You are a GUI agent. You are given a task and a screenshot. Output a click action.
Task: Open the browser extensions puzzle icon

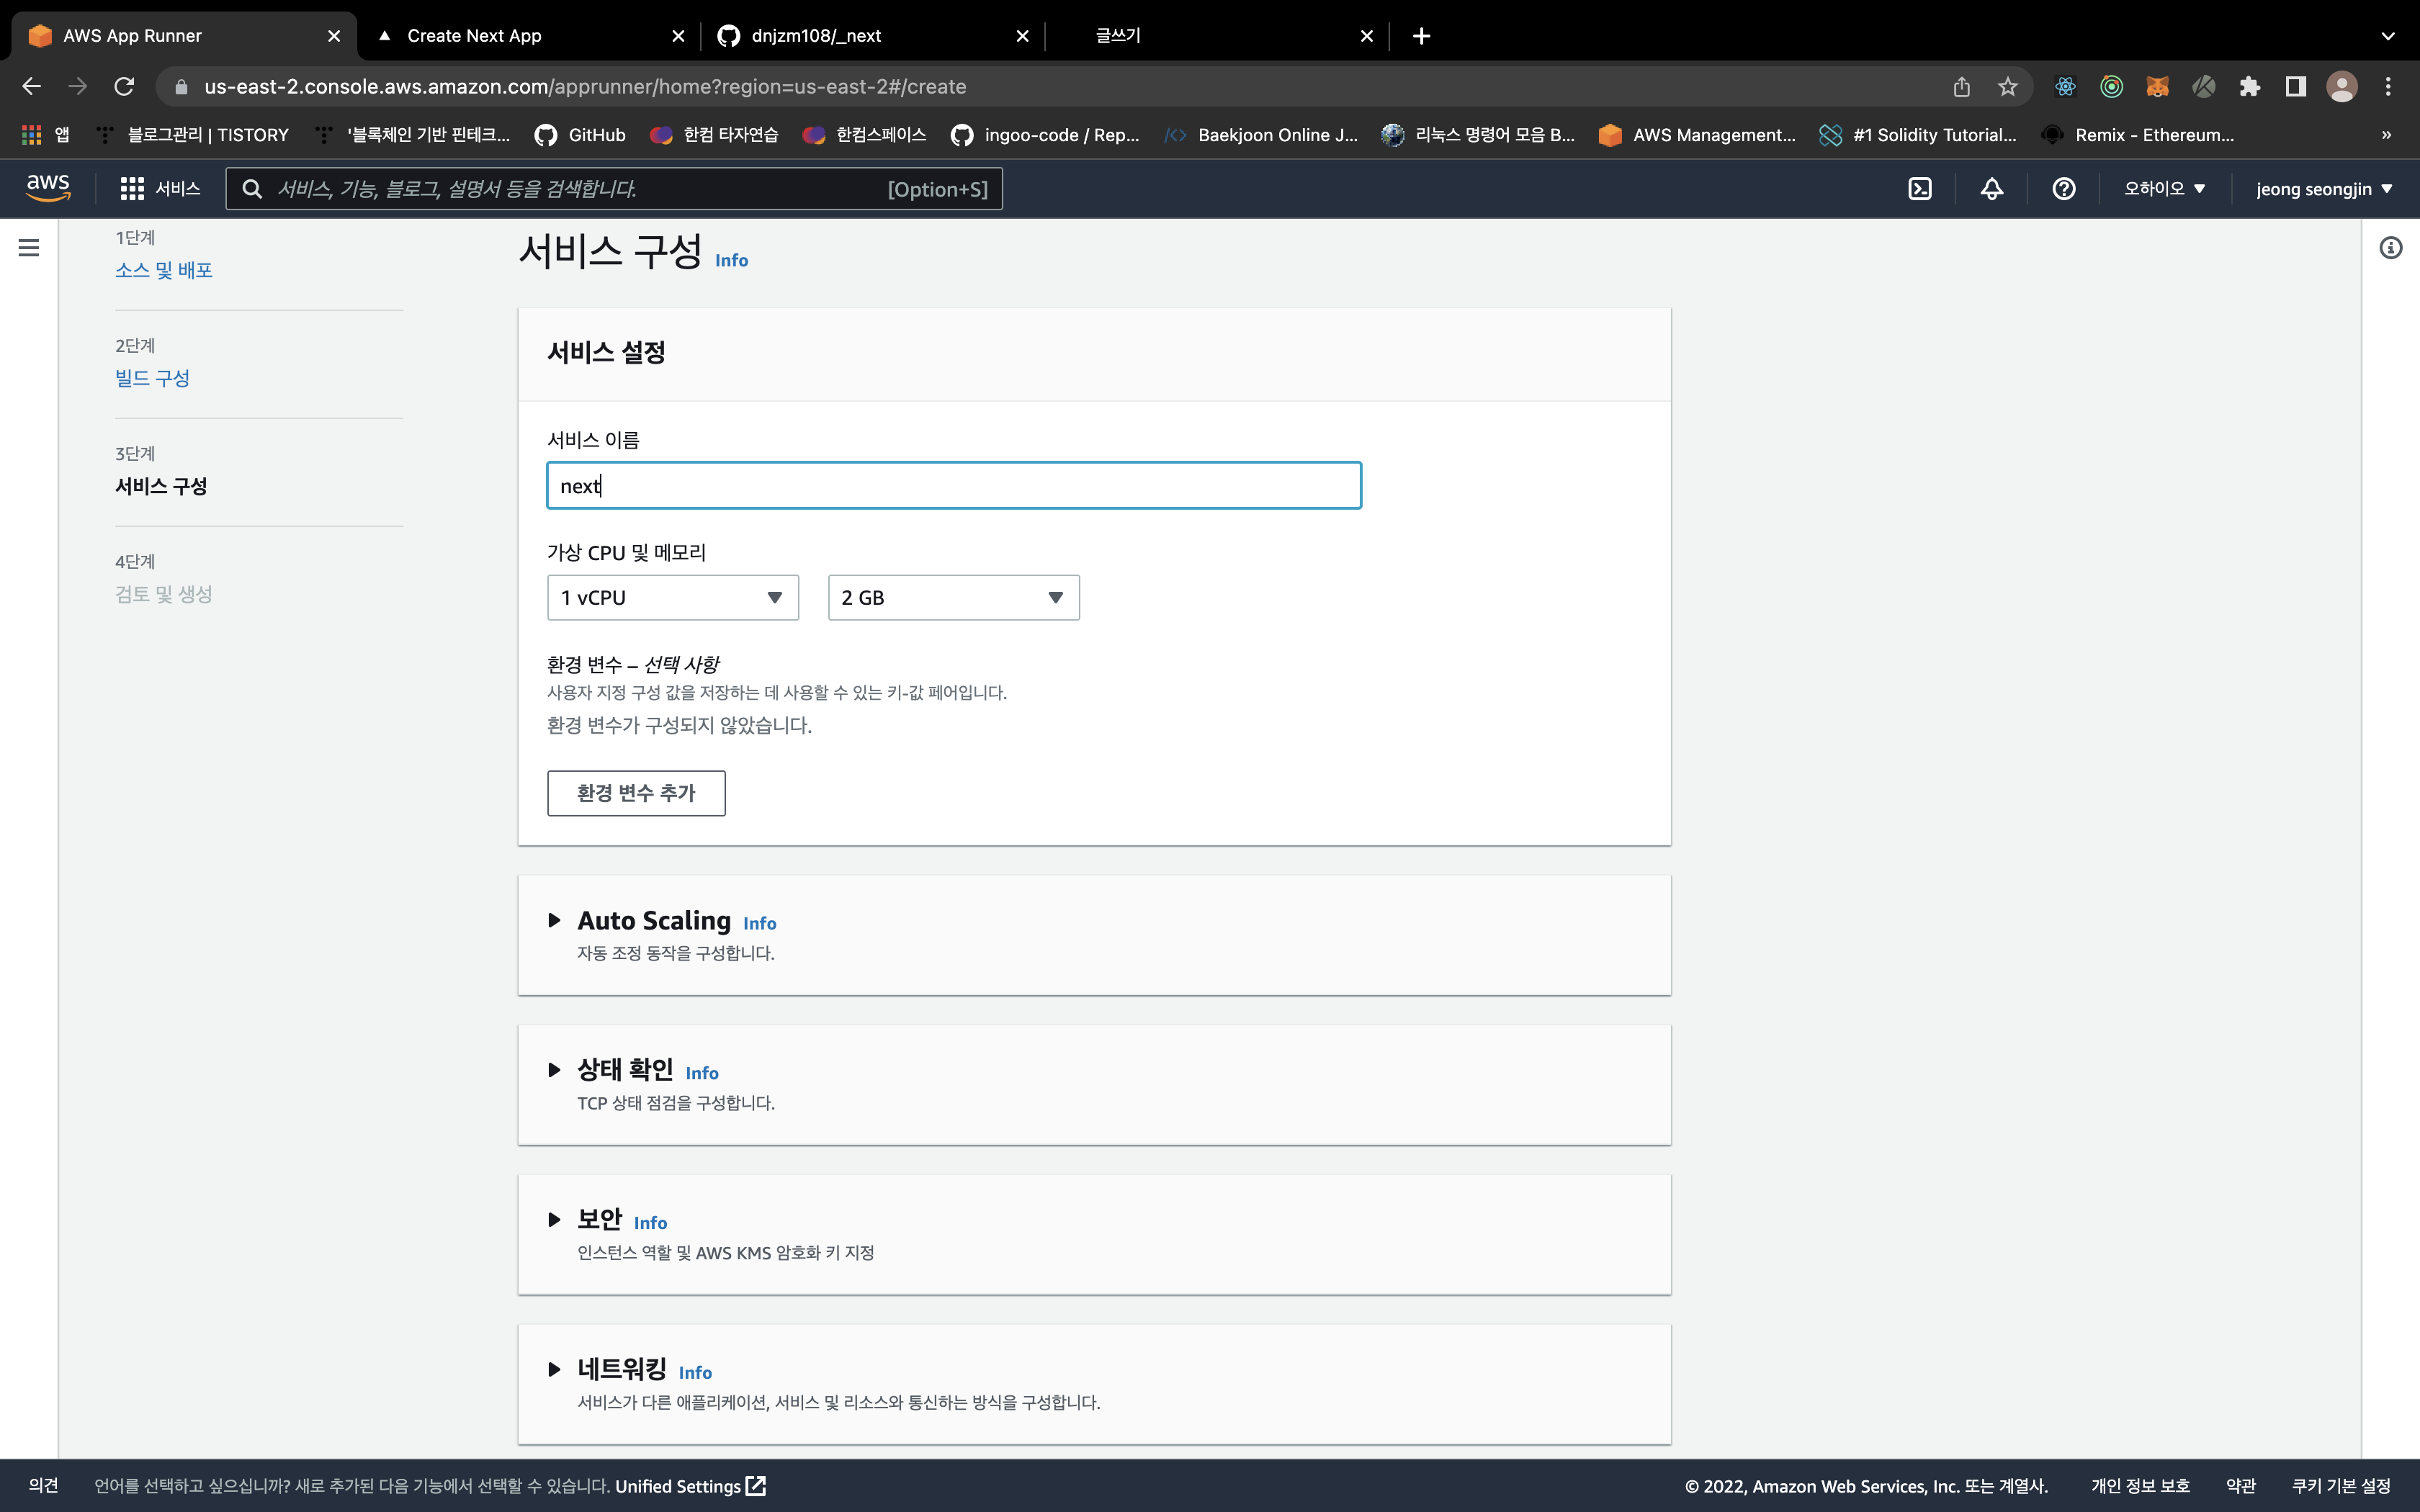click(2249, 87)
